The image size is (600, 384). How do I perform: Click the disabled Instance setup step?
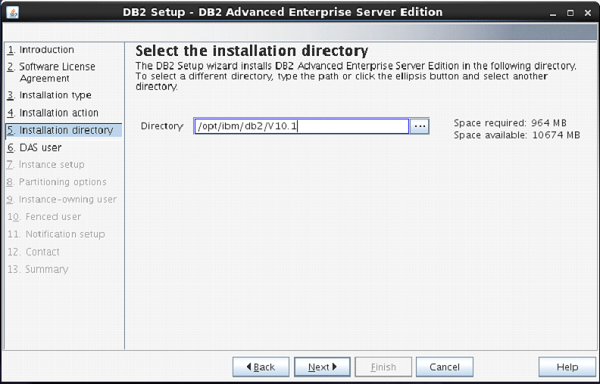[x=46, y=165]
